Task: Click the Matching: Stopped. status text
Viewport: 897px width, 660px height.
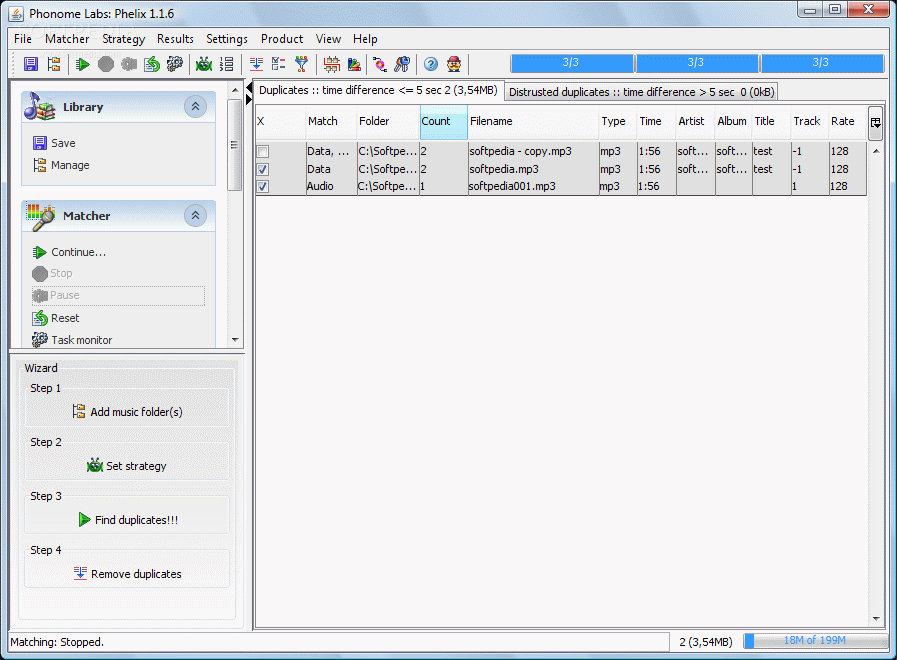Action: [x=57, y=642]
